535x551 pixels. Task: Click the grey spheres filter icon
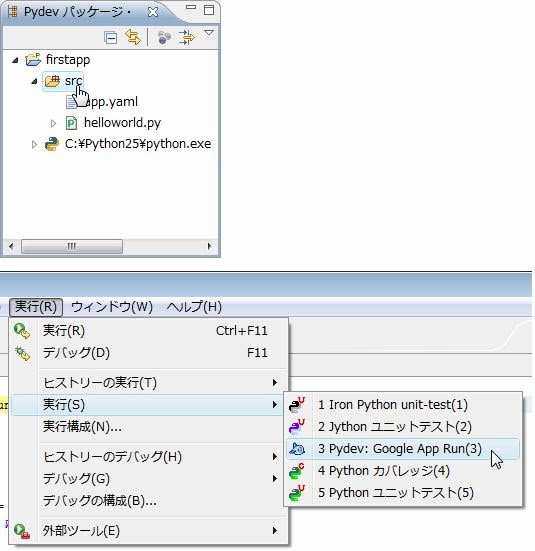click(164, 37)
